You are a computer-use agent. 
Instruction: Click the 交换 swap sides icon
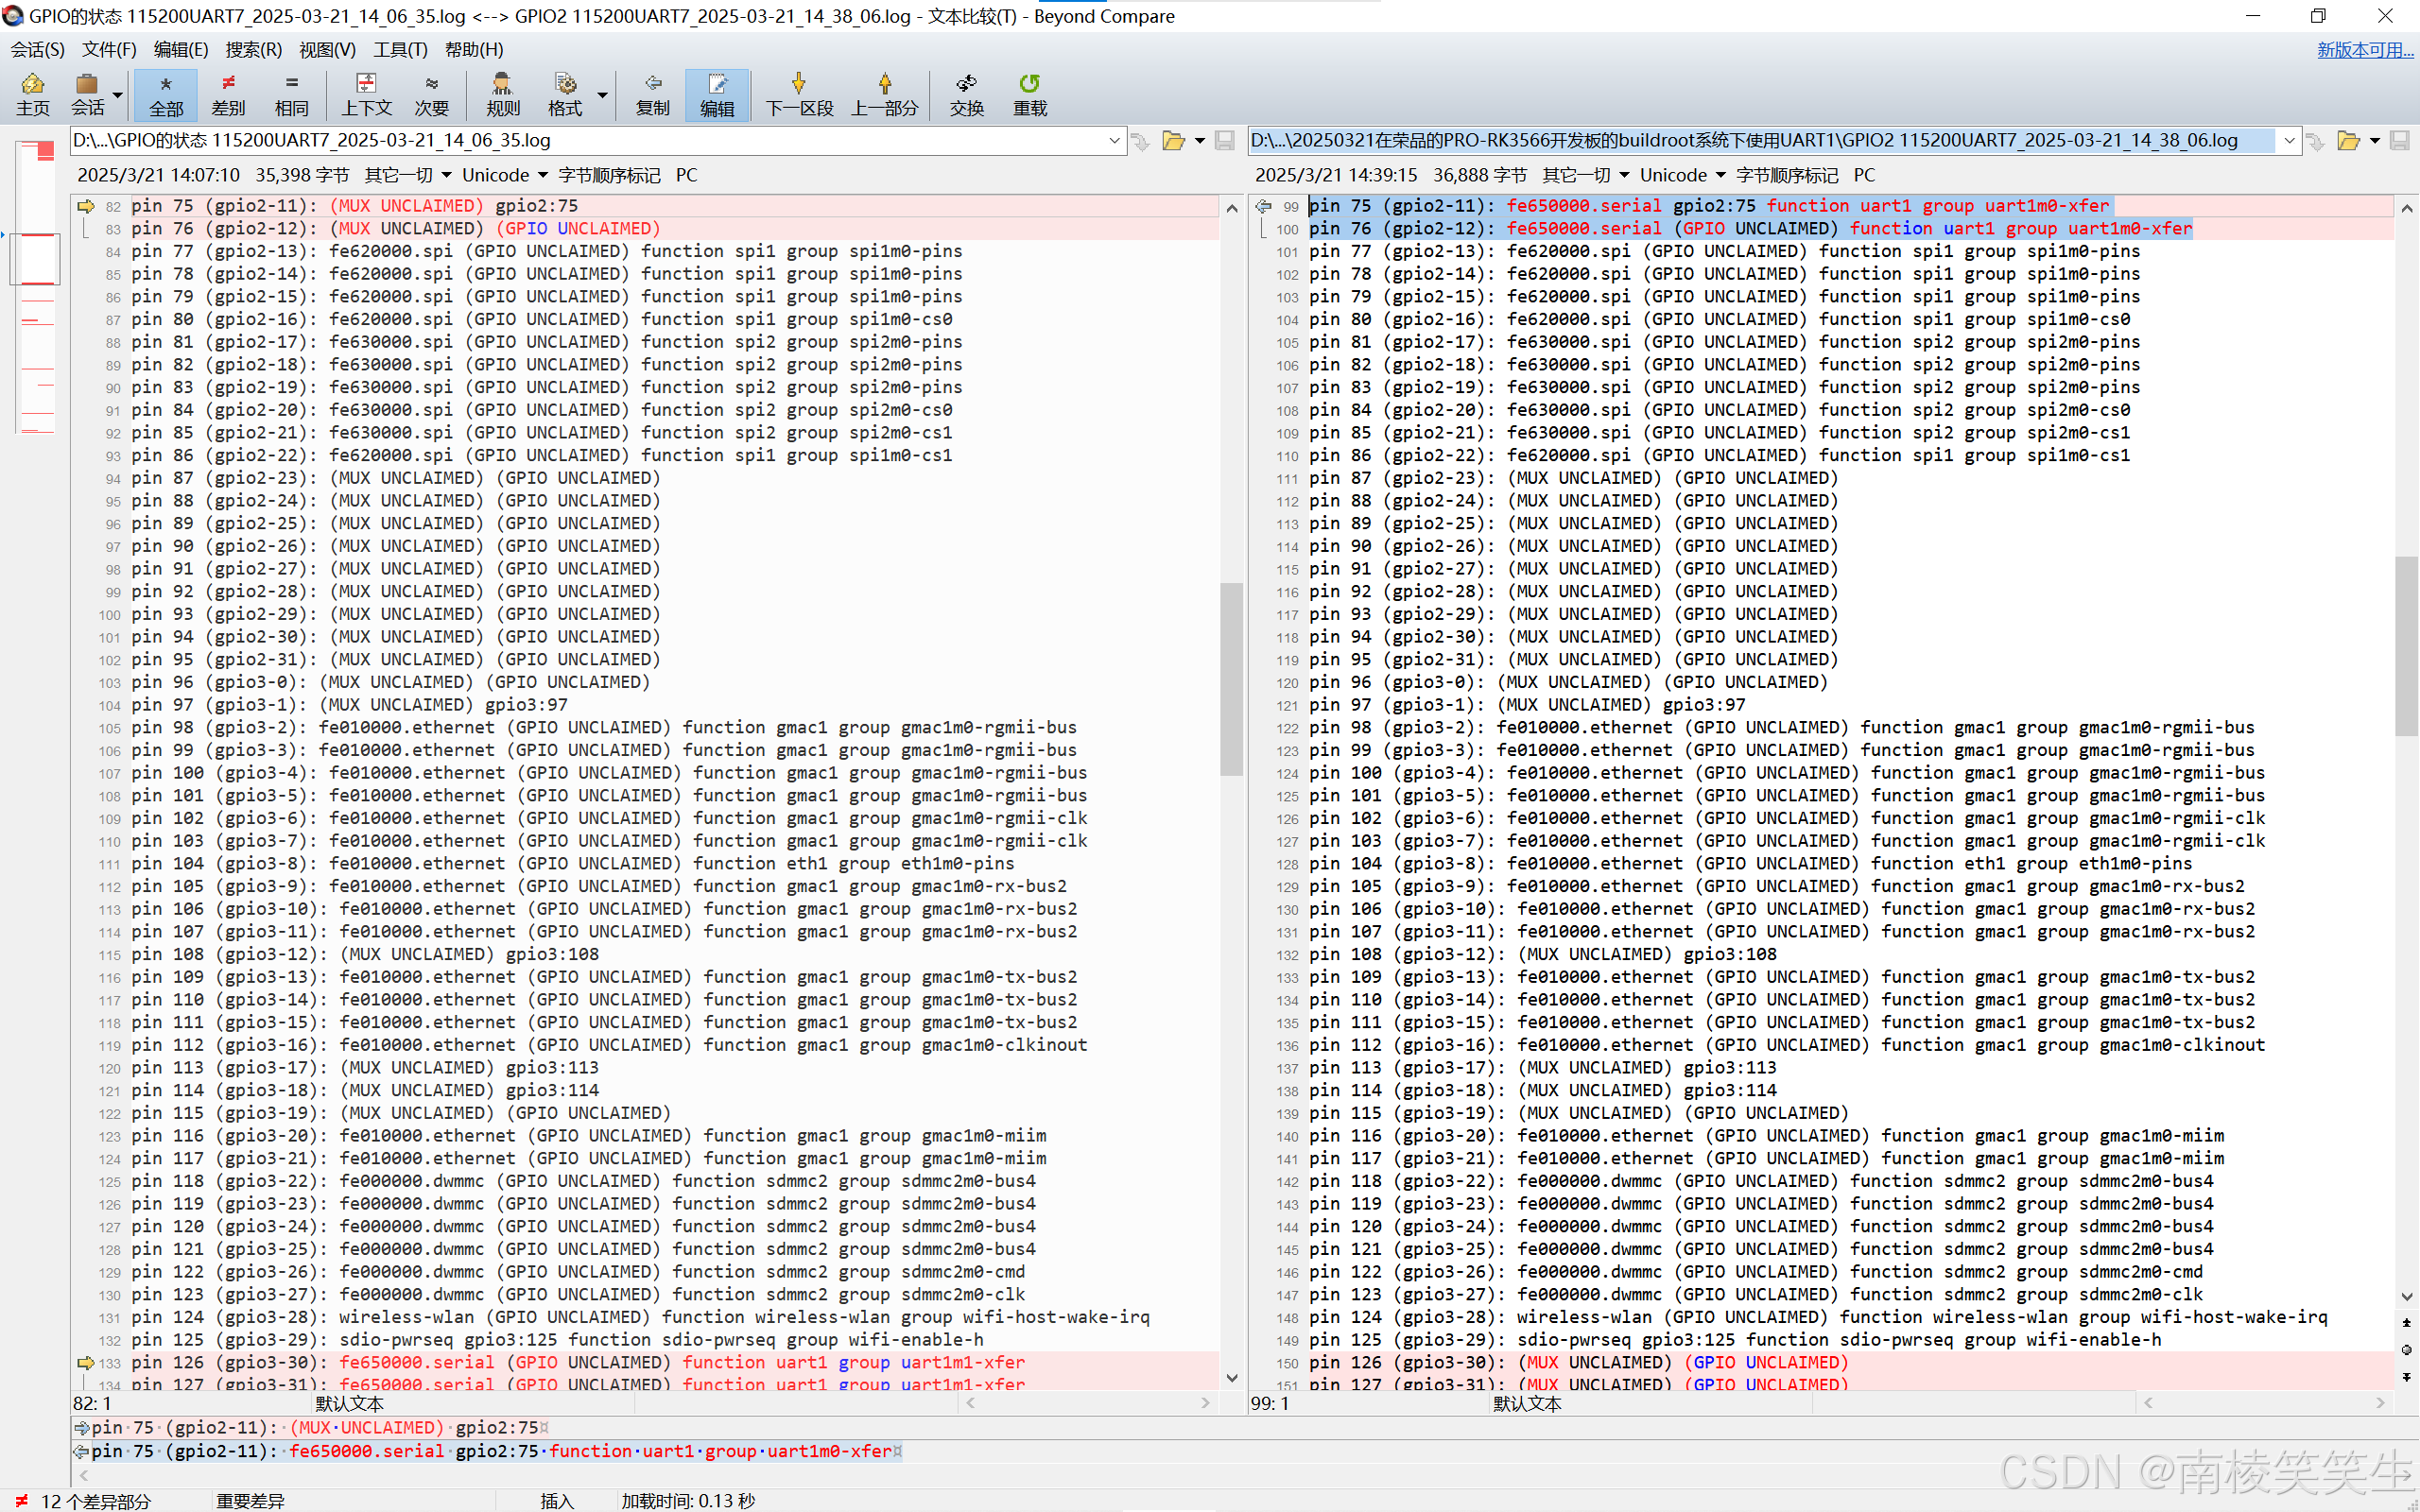pyautogui.click(x=966, y=94)
